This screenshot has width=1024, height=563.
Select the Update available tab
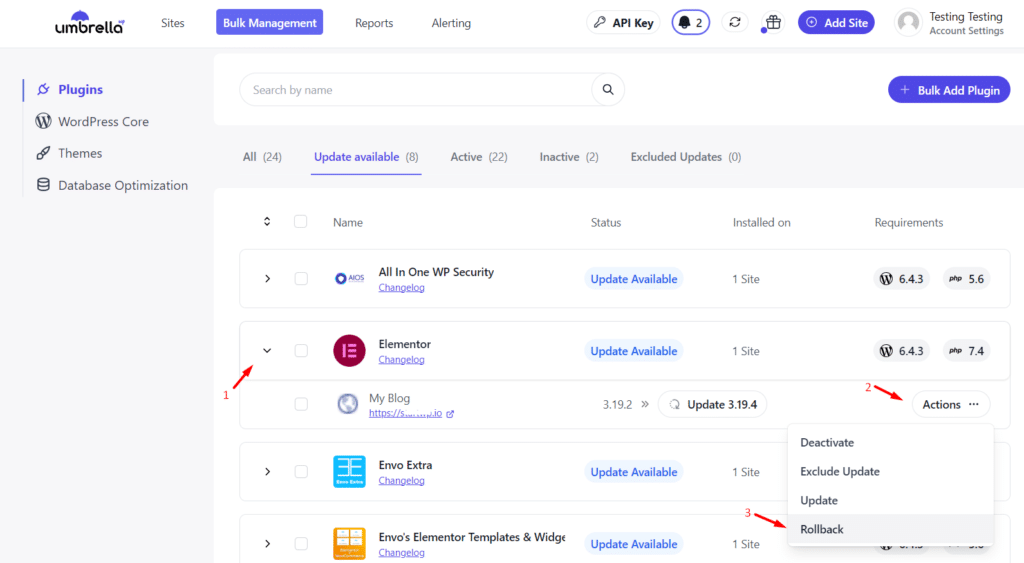pyautogui.click(x=366, y=157)
